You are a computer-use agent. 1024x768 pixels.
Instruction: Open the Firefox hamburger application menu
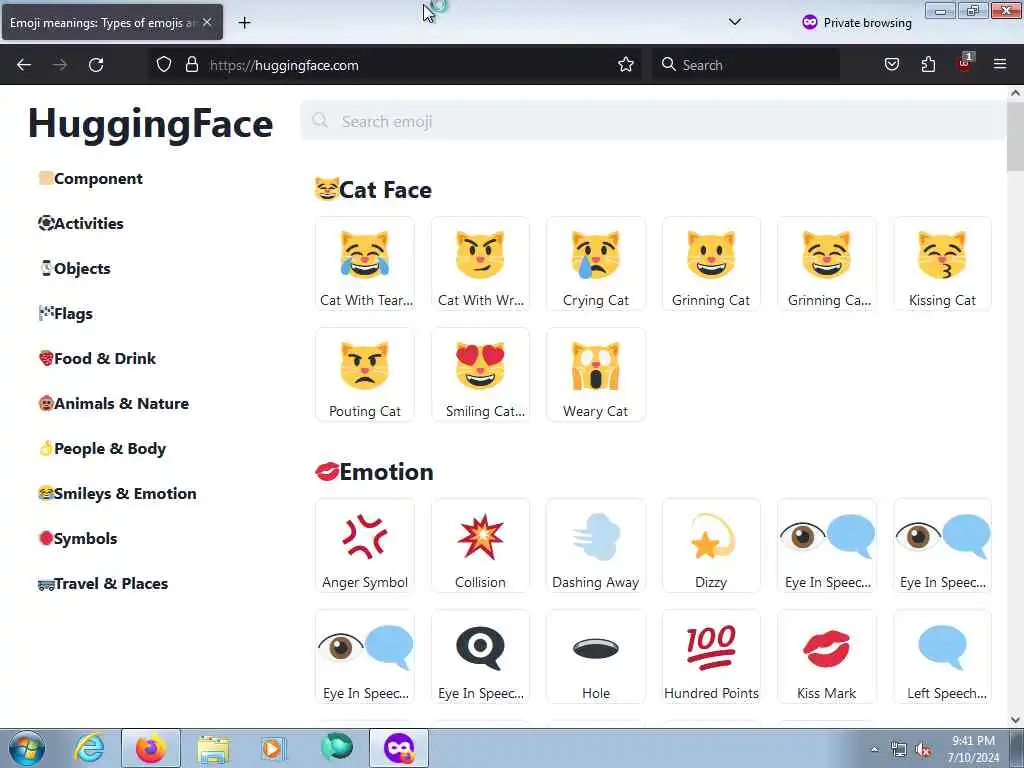[x=1000, y=65]
